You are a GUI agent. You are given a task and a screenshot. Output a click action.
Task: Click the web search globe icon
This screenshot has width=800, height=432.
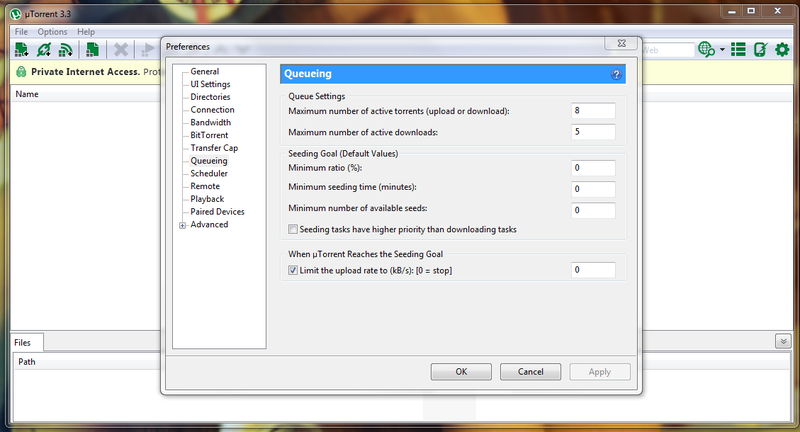706,49
